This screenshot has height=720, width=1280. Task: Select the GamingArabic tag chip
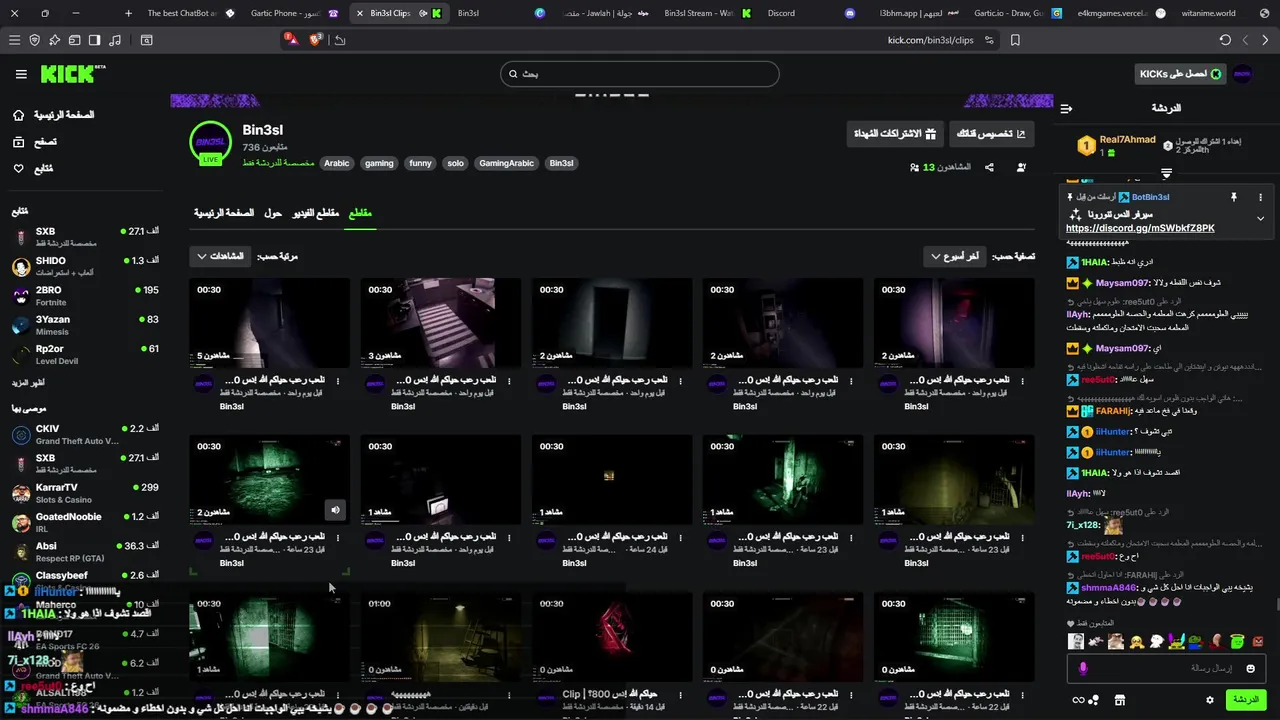[506, 163]
